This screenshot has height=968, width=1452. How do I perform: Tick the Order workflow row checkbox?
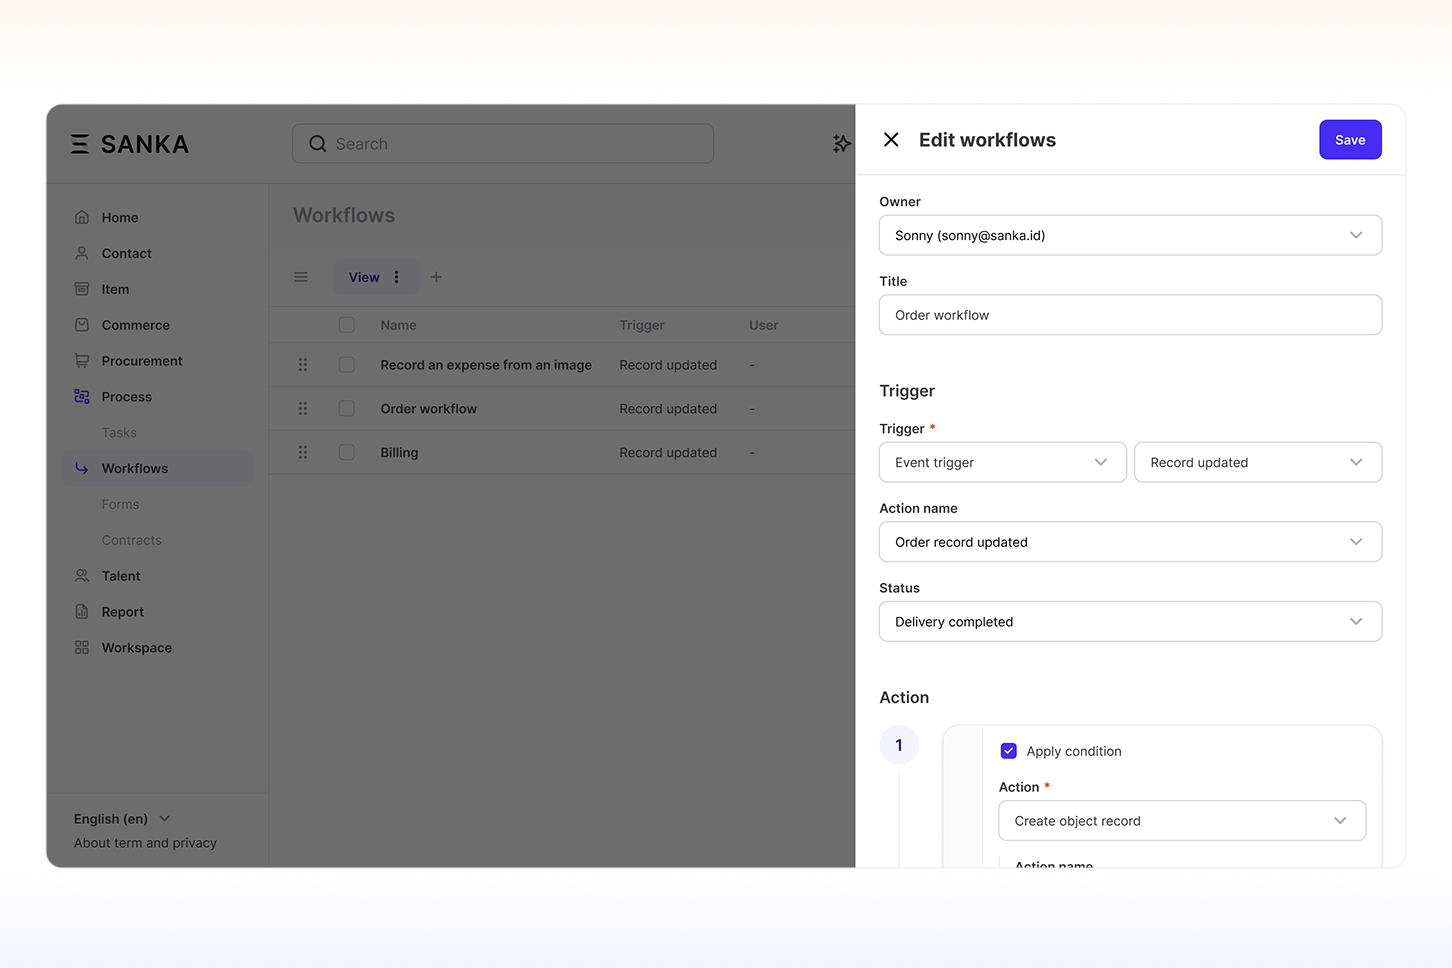pos(347,409)
